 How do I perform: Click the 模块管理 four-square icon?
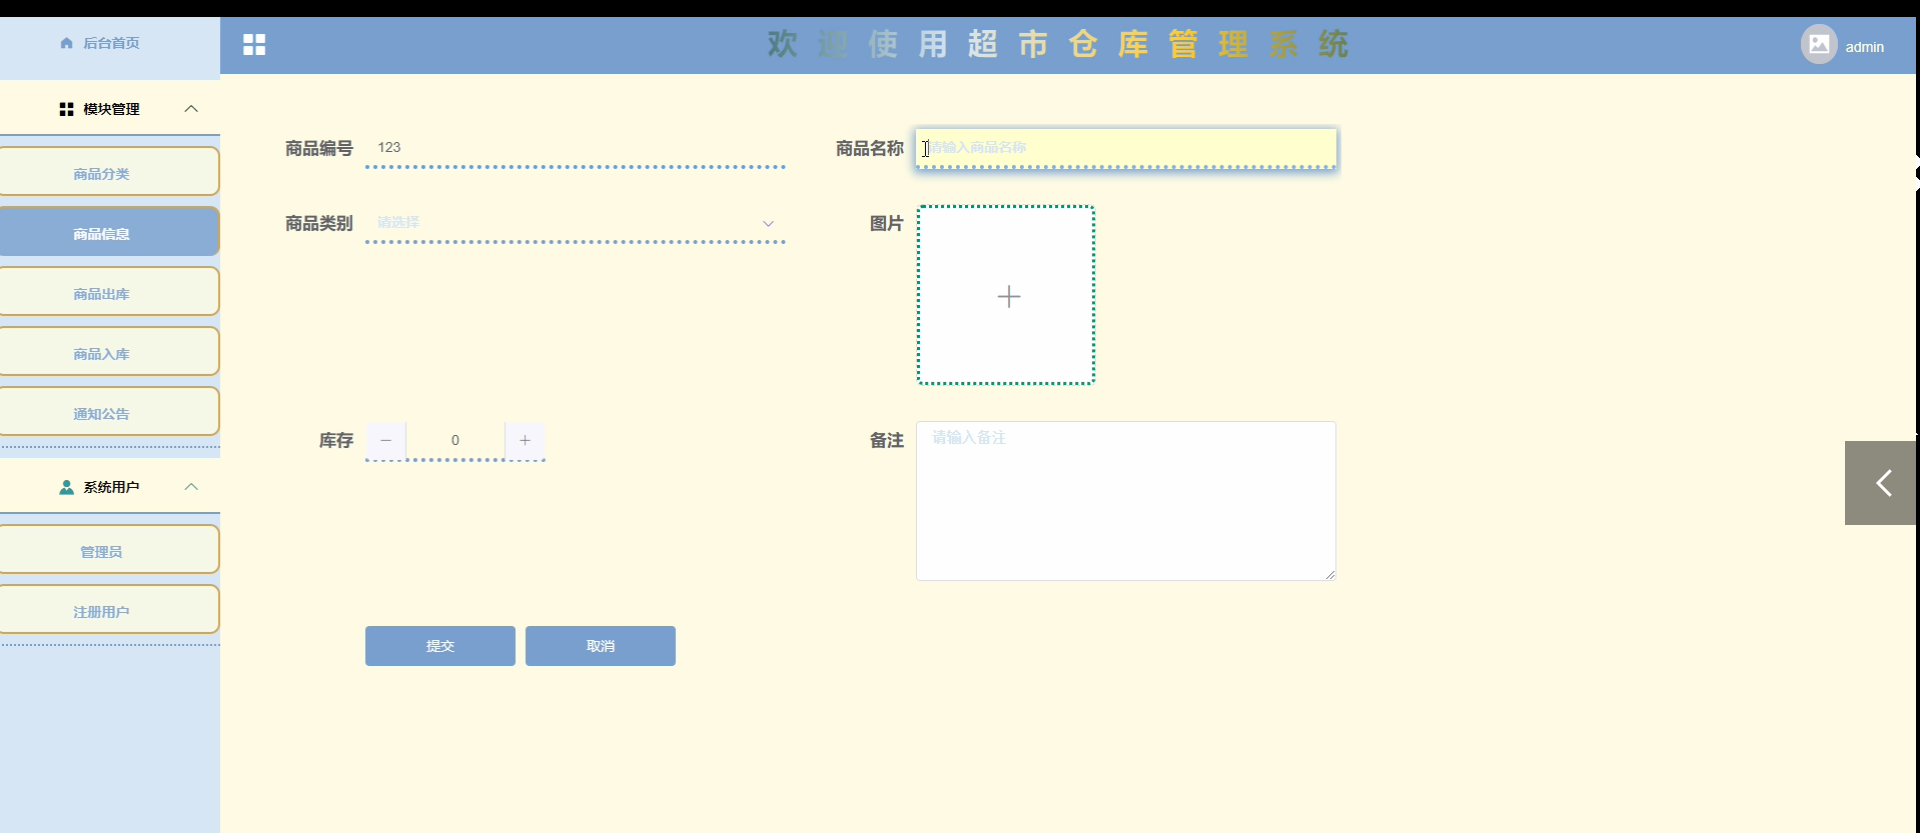pyautogui.click(x=67, y=109)
